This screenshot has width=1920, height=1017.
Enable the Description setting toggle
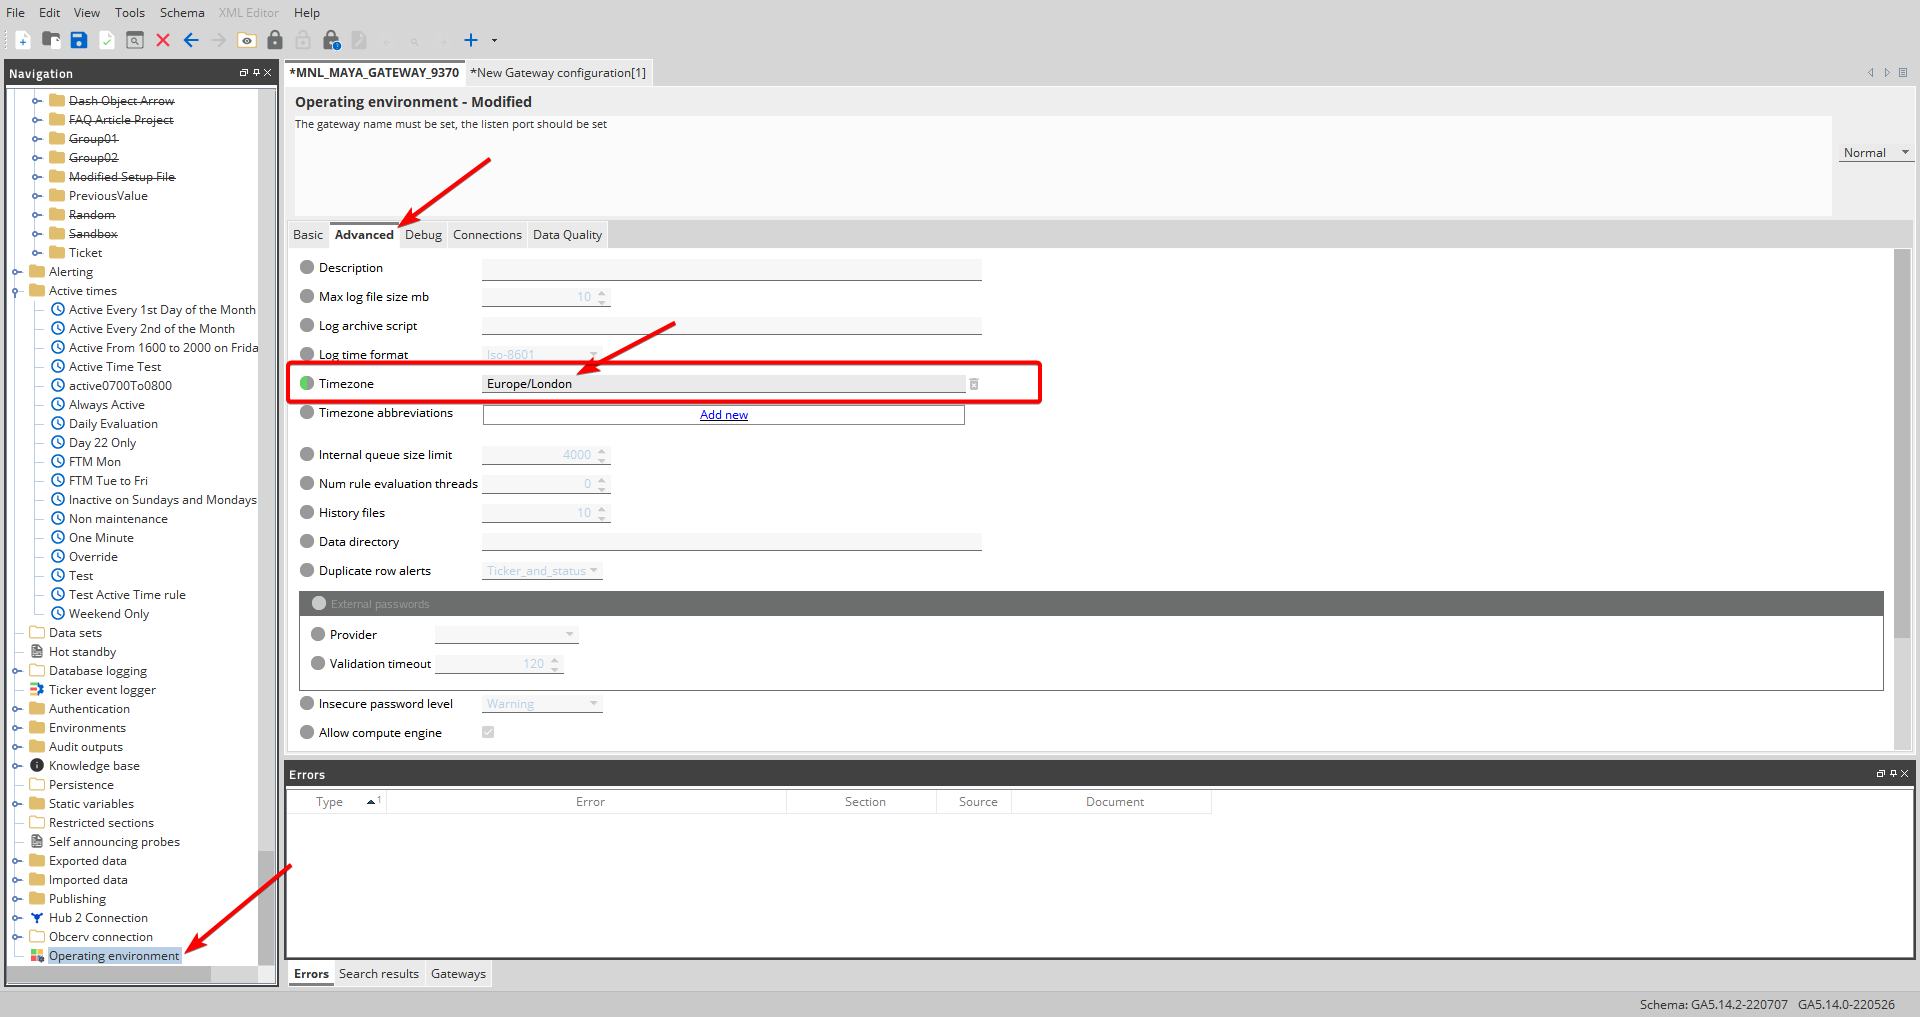coord(307,268)
